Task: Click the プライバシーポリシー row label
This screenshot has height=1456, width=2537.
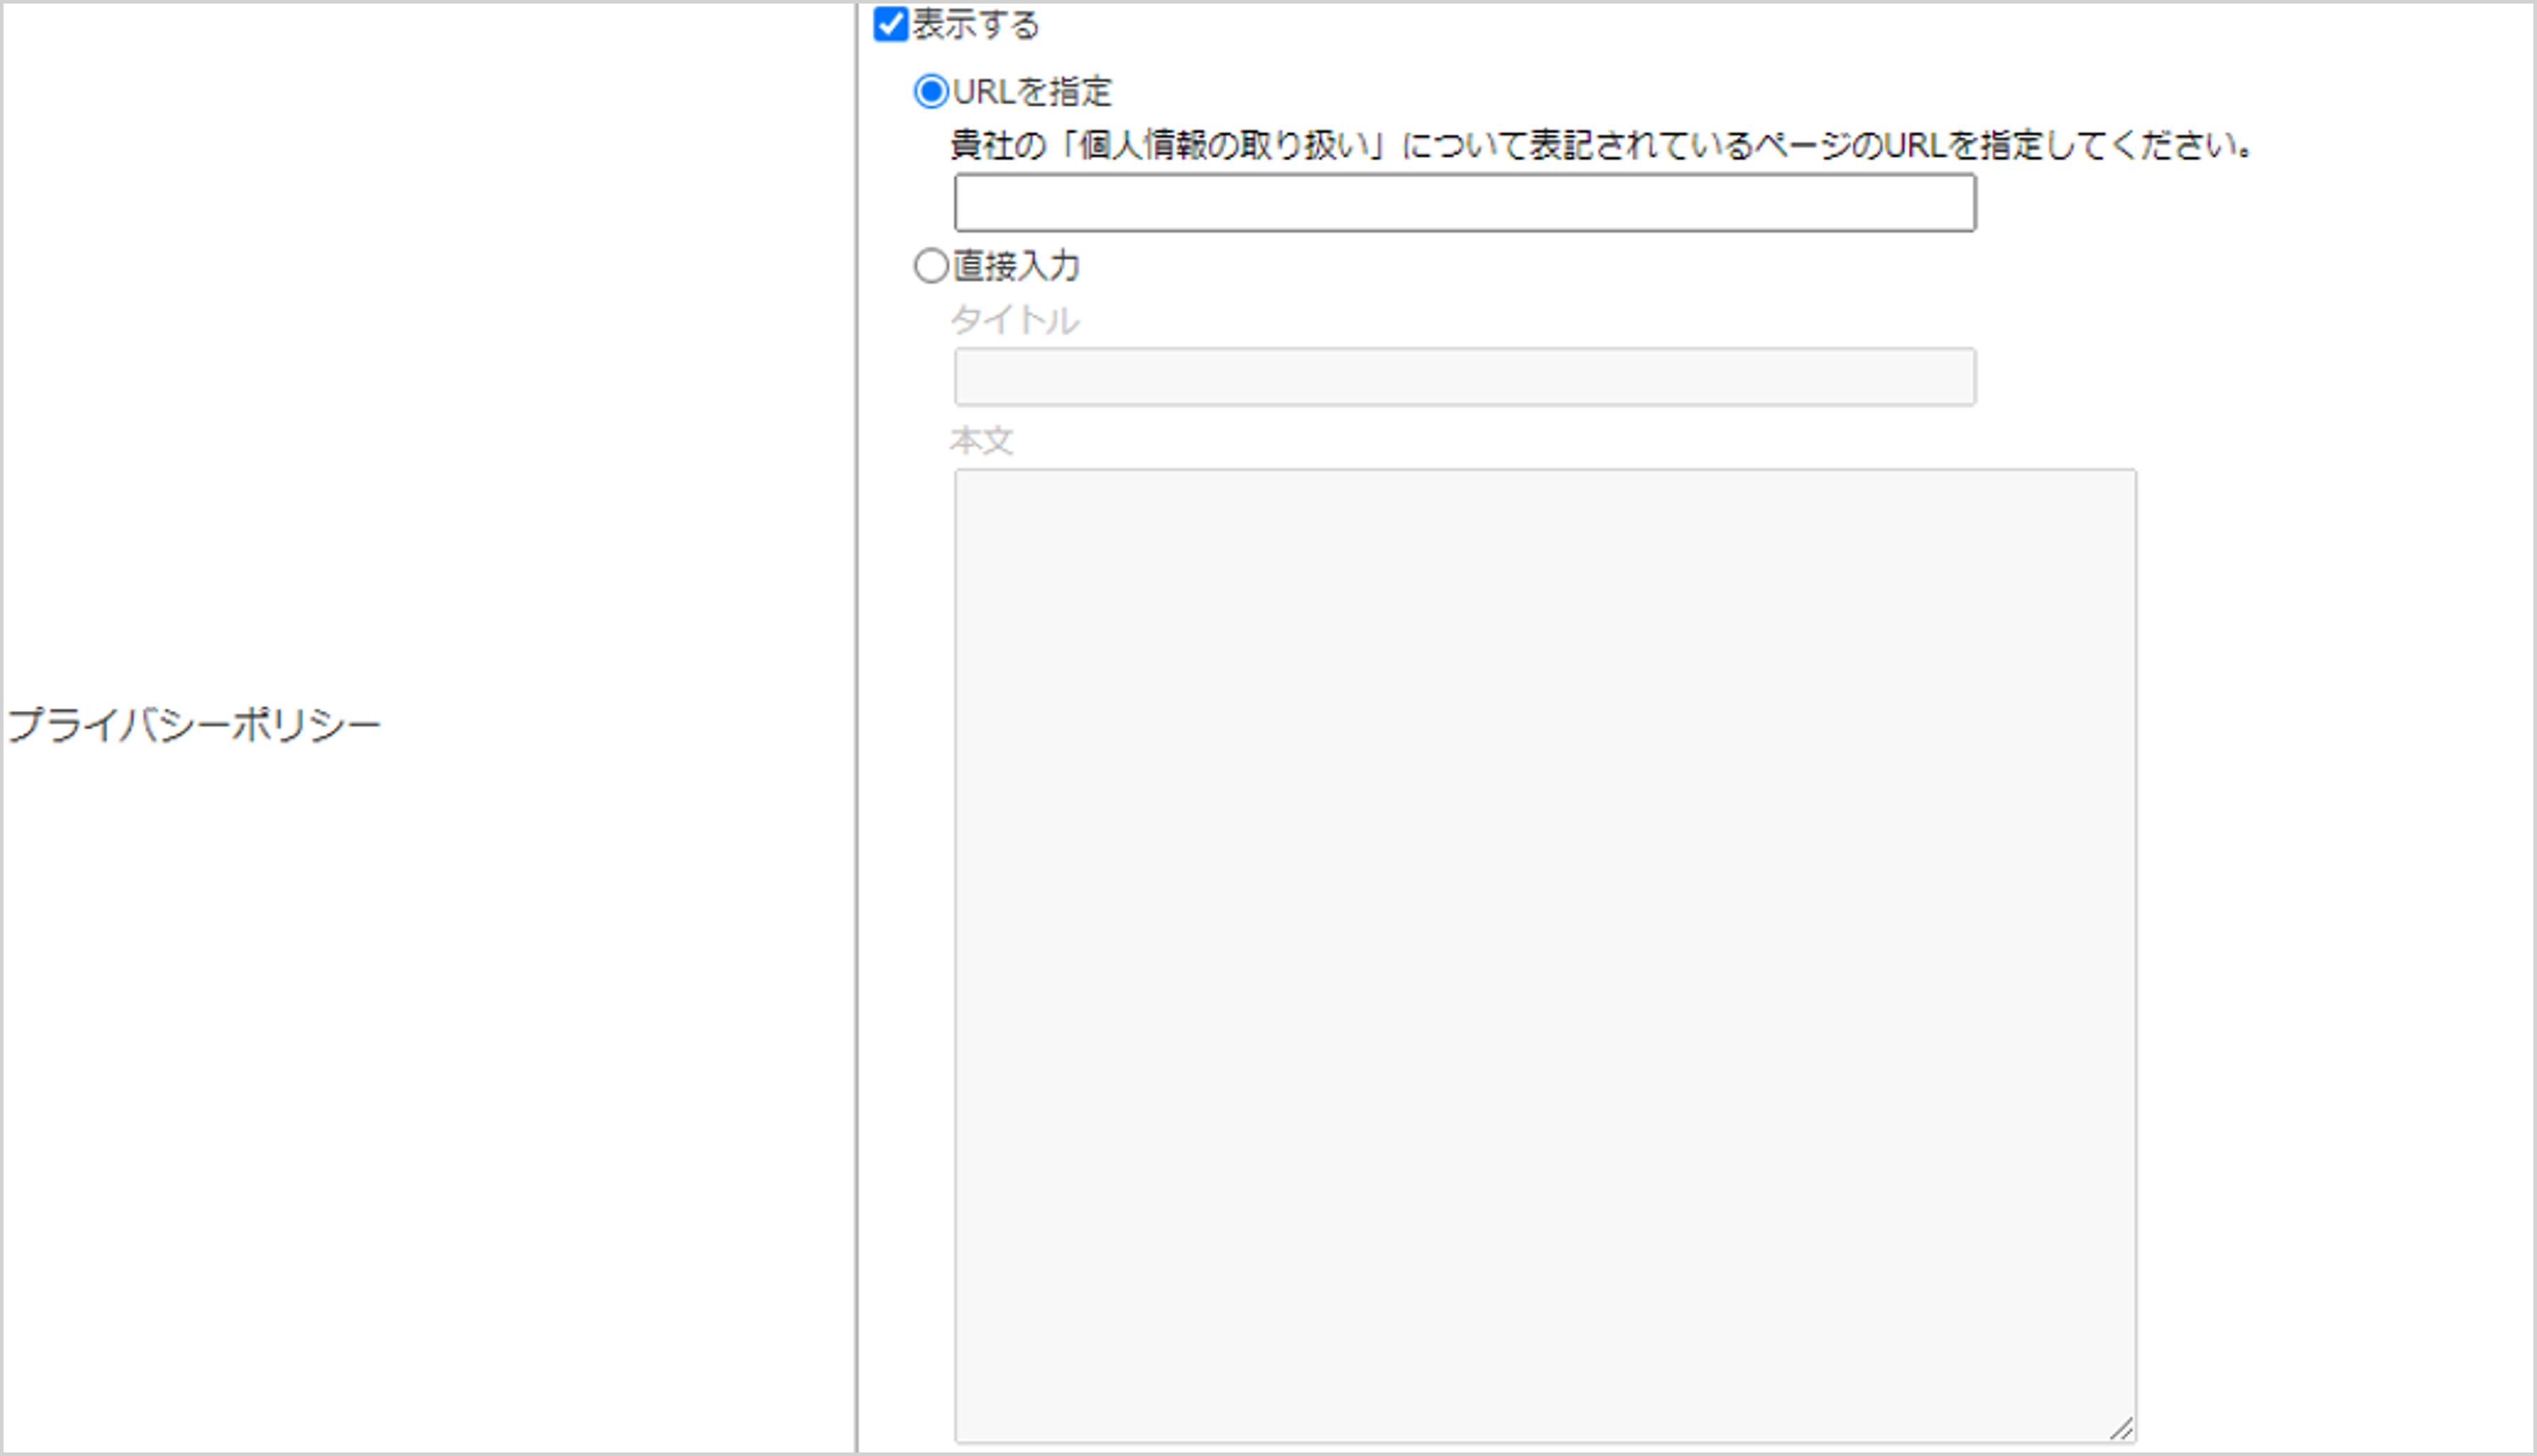Action: coord(196,726)
